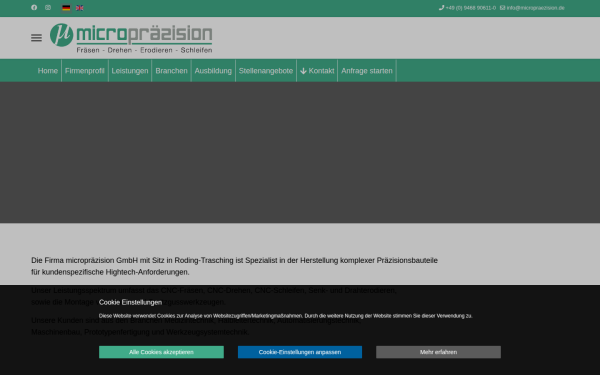Click the square social icon beside Facebook
The height and width of the screenshot is (375, 600).
pos(48,8)
